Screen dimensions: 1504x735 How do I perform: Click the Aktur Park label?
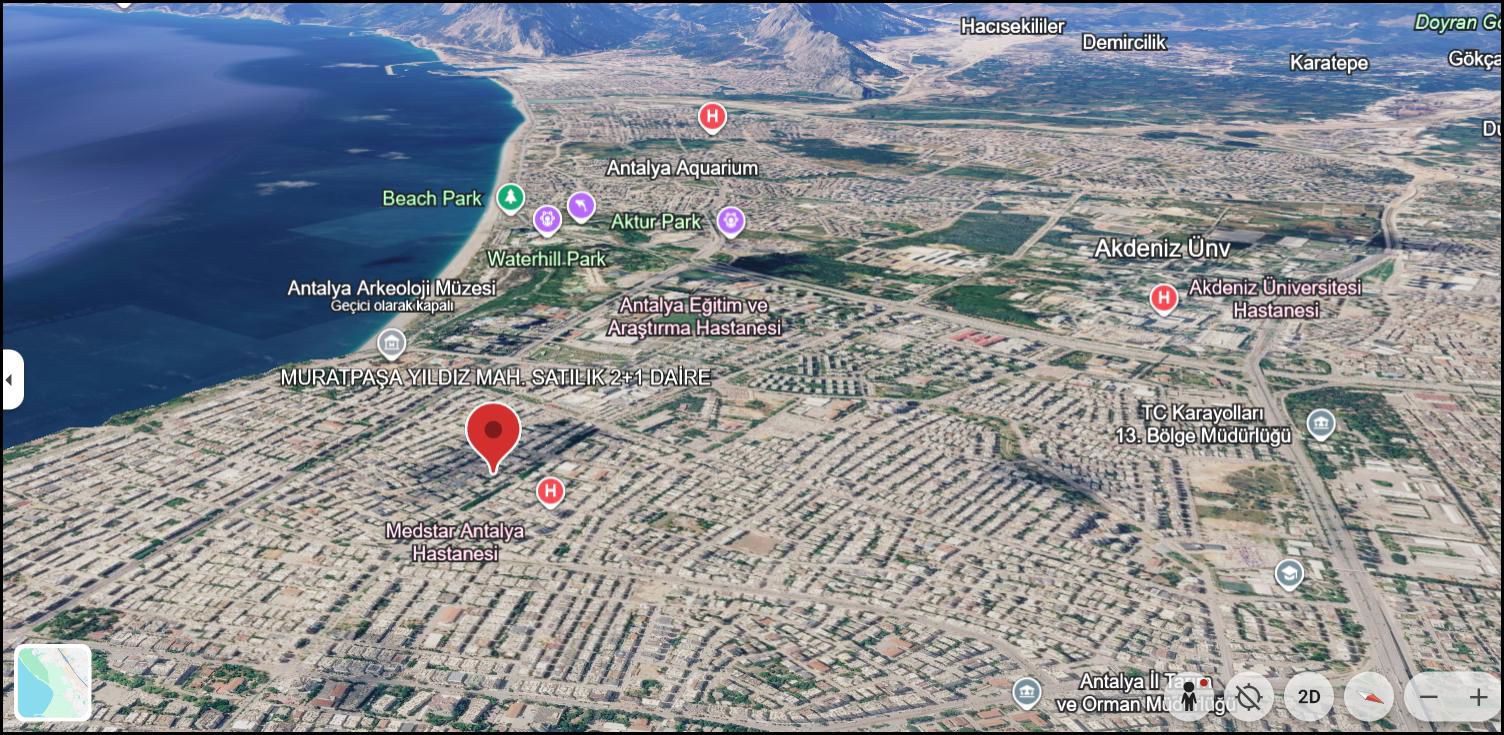point(656,221)
